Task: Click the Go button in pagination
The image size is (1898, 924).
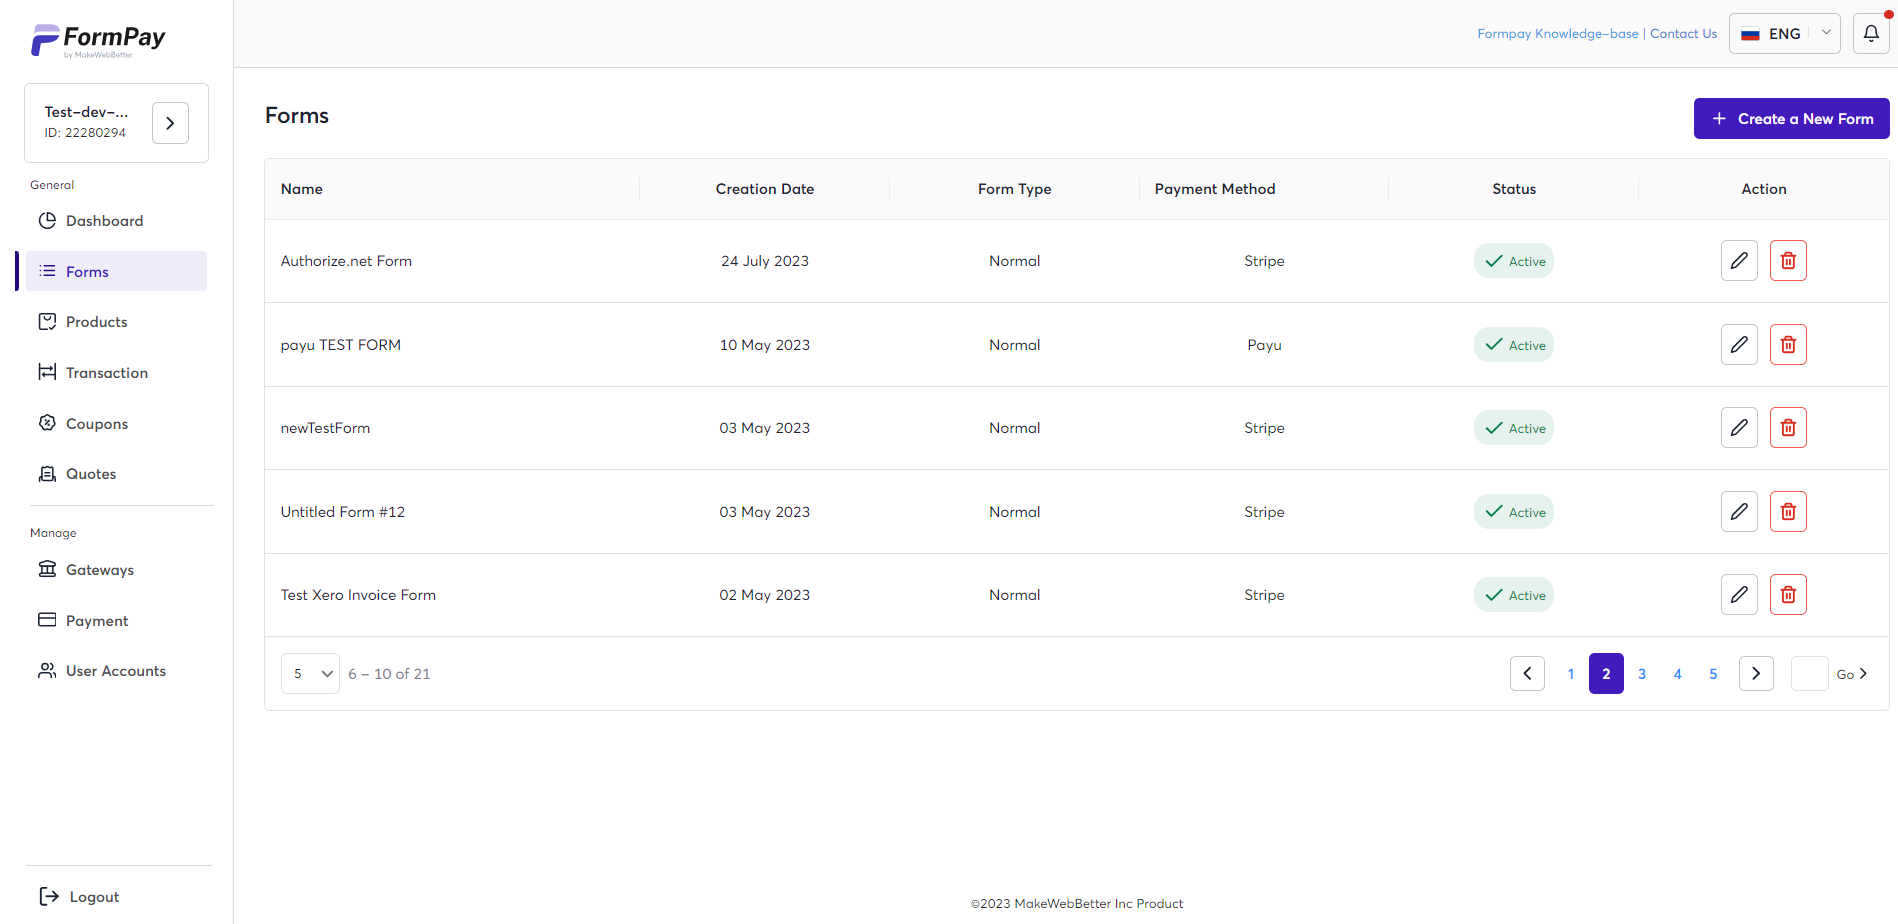Action: tap(1852, 674)
